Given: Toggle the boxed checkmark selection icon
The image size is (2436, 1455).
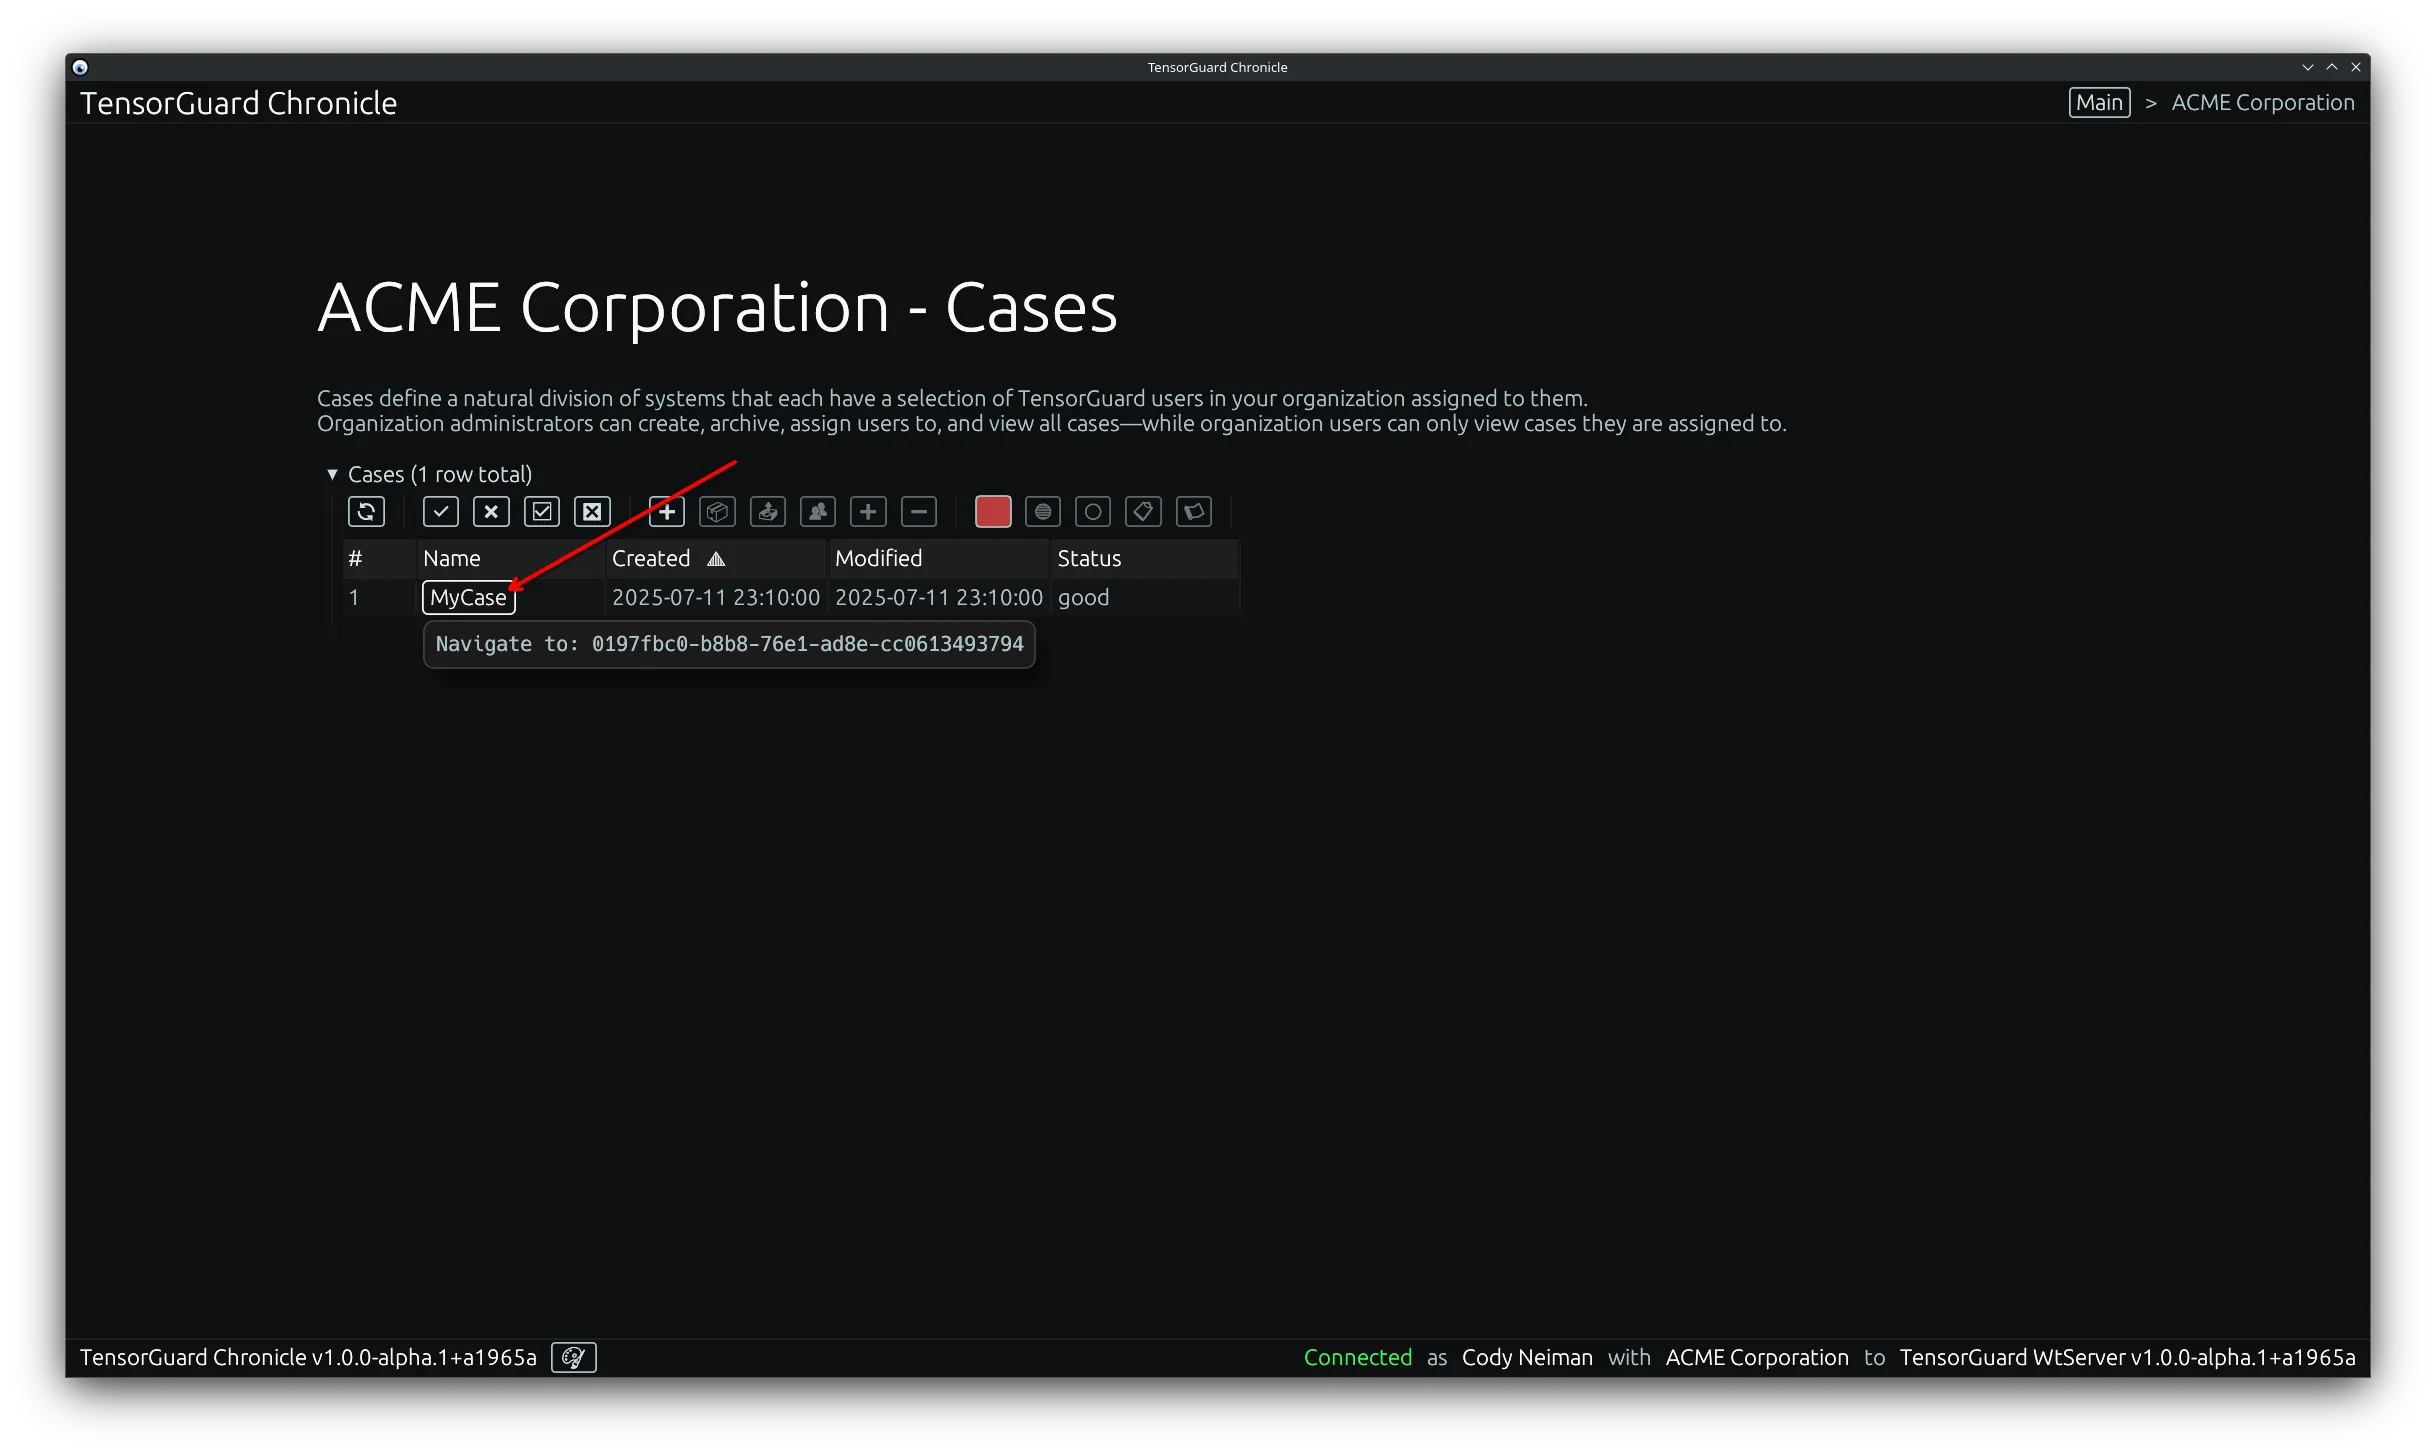Looking at the screenshot, I should click(542, 511).
